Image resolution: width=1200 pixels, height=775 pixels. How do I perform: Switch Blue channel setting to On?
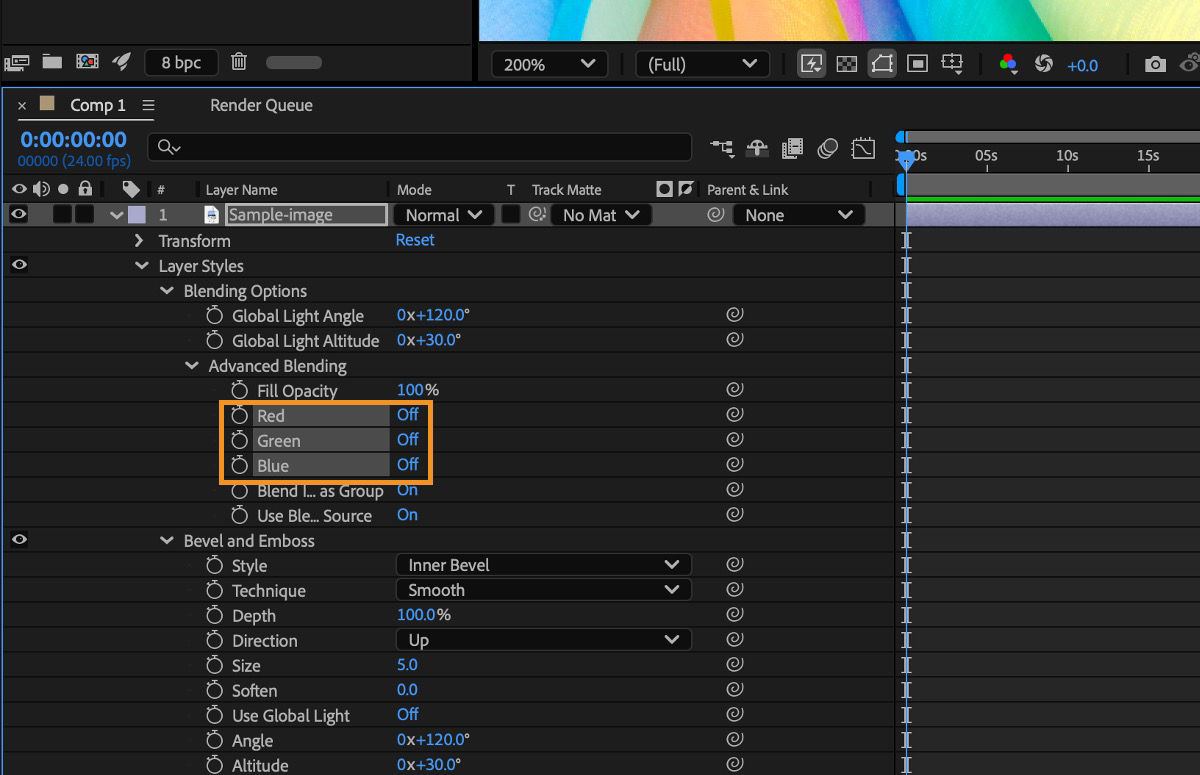click(407, 464)
